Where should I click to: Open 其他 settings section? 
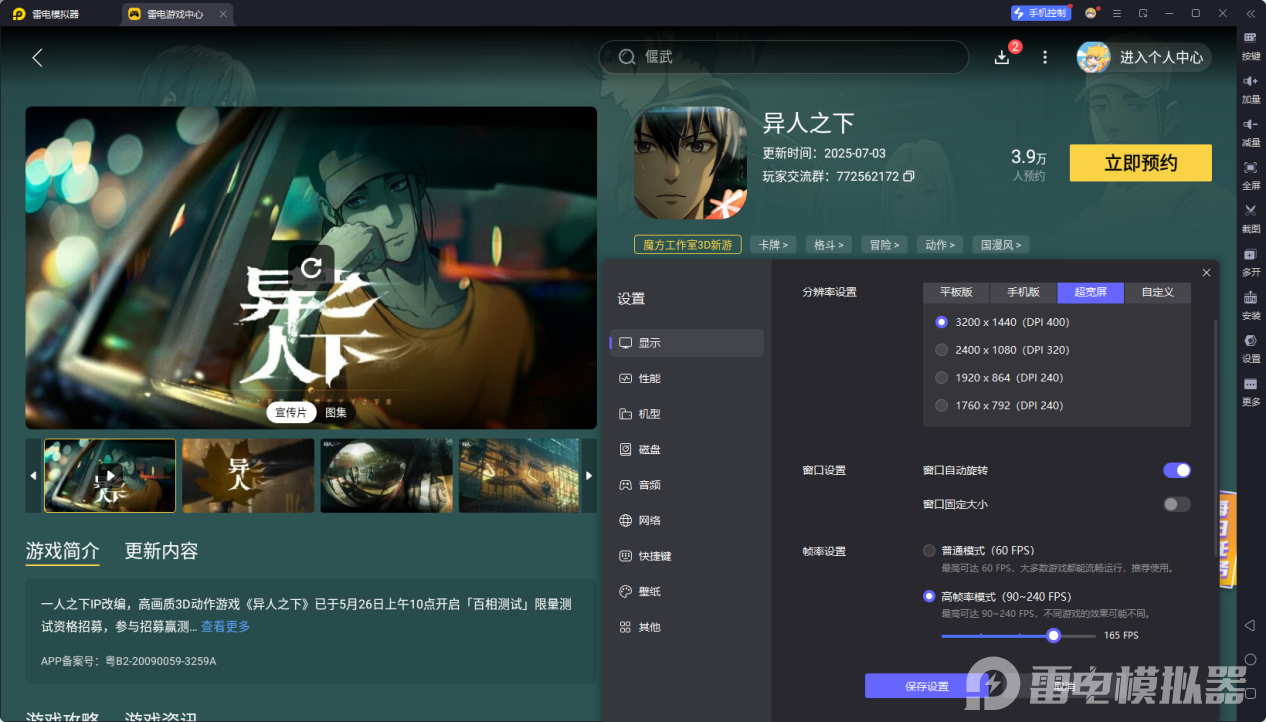(x=687, y=627)
